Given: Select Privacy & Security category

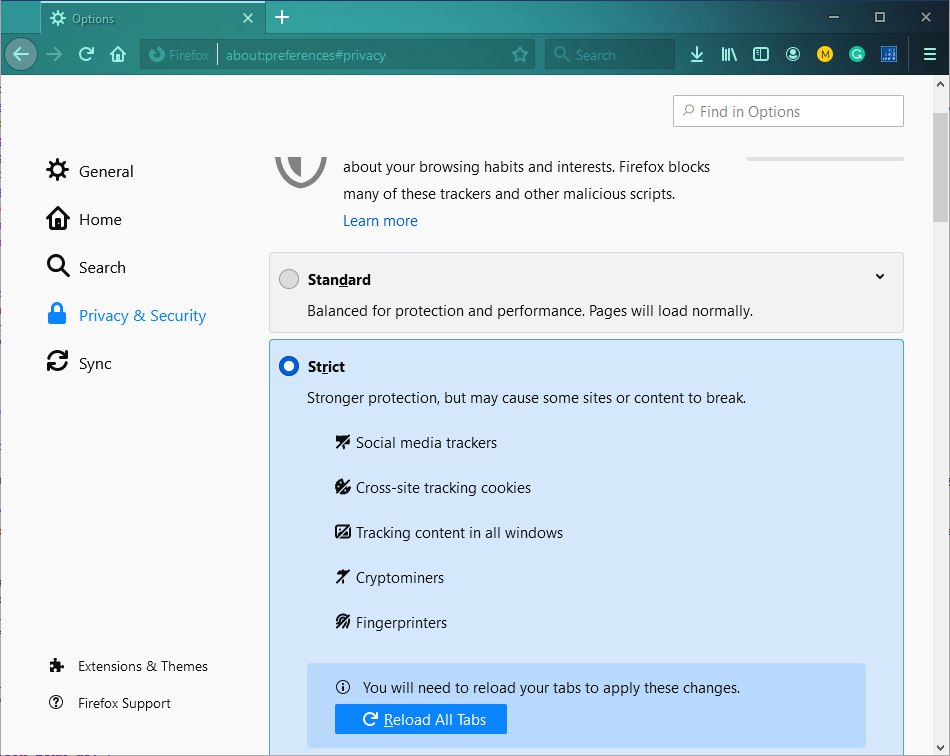Looking at the screenshot, I should tap(127, 315).
